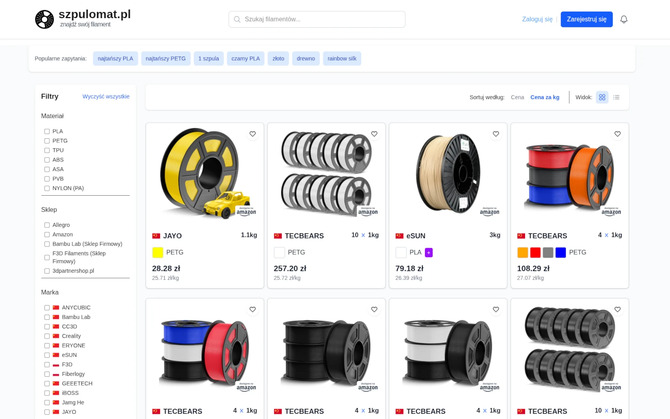Click the 79.18 zł price

click(409, 268)
